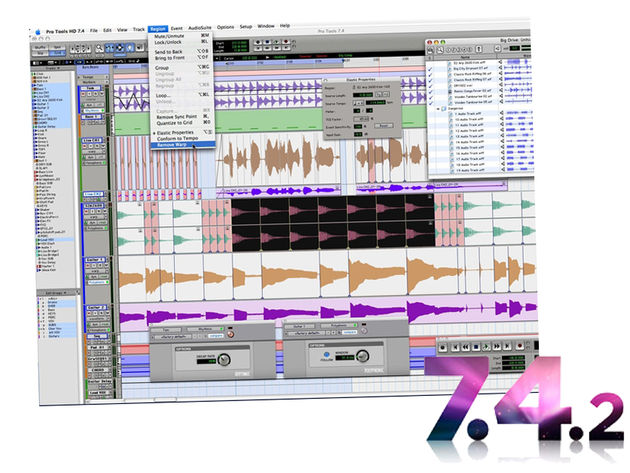Viewport: 630px width, 473px height.
Task: Click the TCE Factor field
Action: click(x=361, y=119)
